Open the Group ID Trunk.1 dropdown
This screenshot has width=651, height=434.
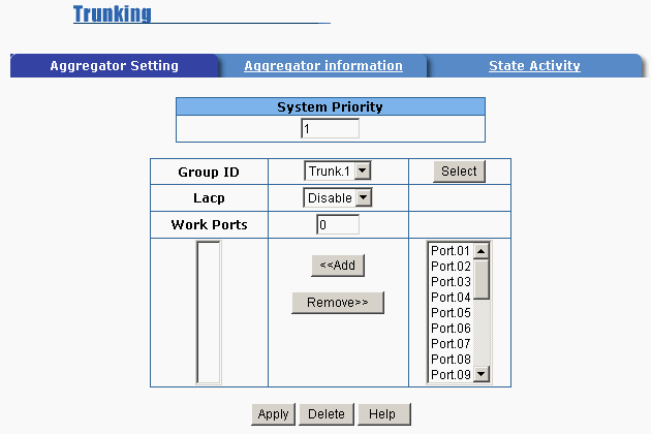[x=338, y=171]
